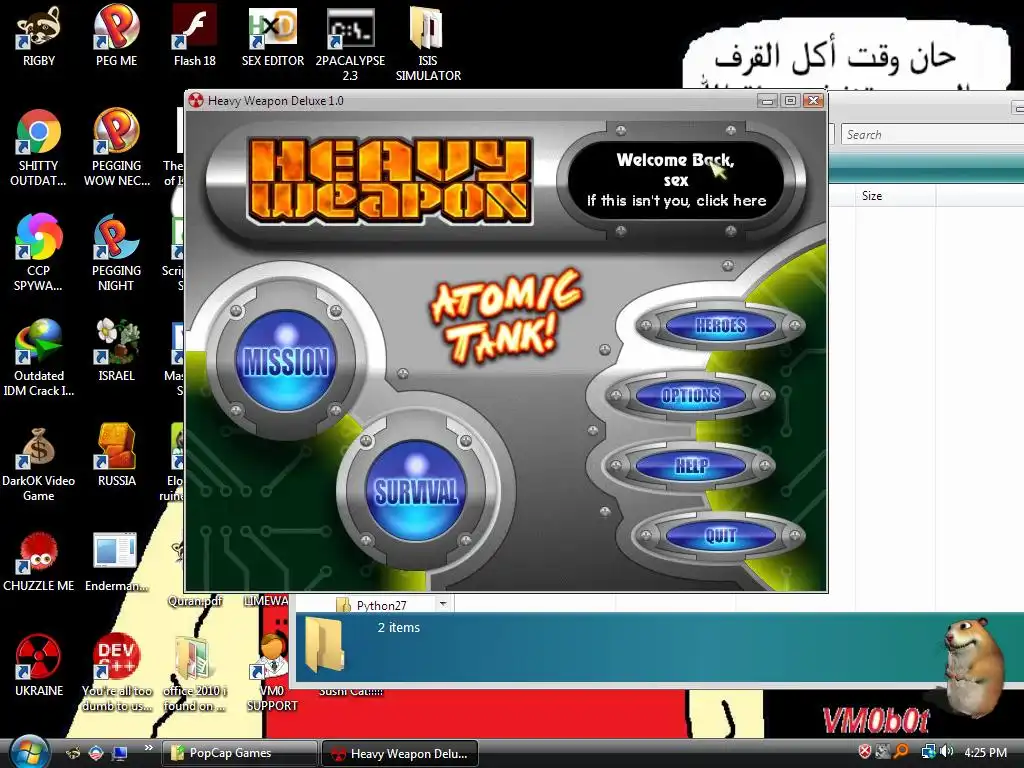Open the Outdated IDM Crack shortcut

pyautogui.click(x=39, y=358)
